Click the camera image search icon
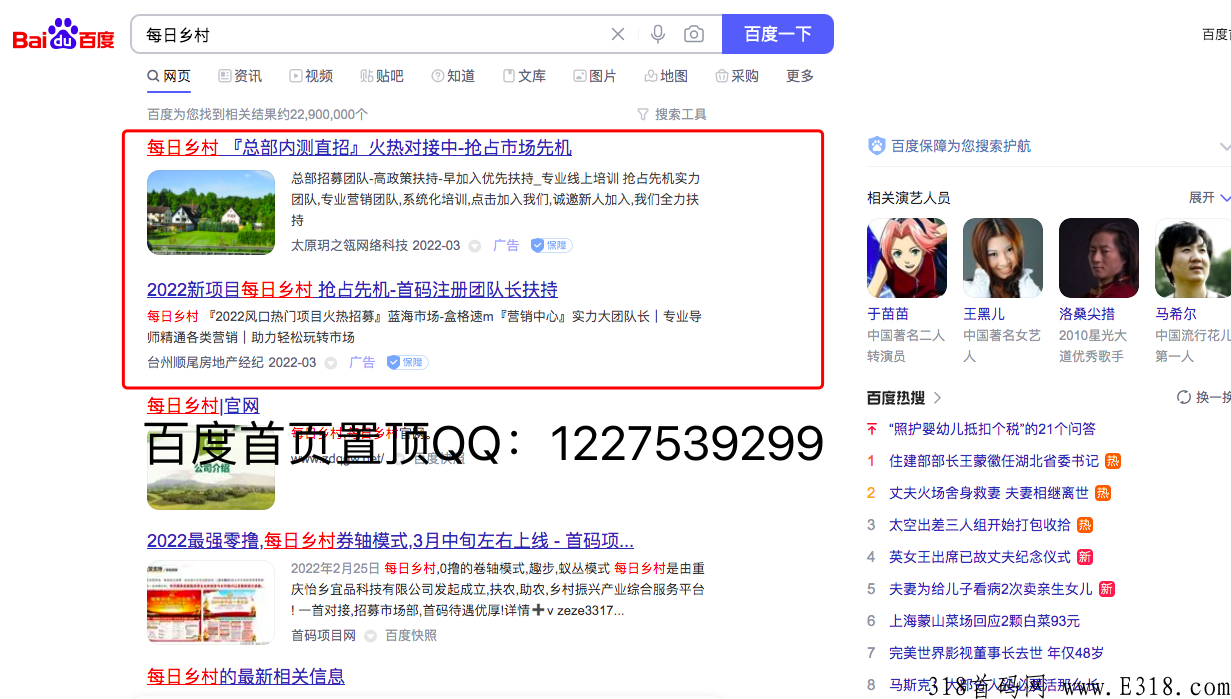1231x699 pixels. tap(694, 34)
